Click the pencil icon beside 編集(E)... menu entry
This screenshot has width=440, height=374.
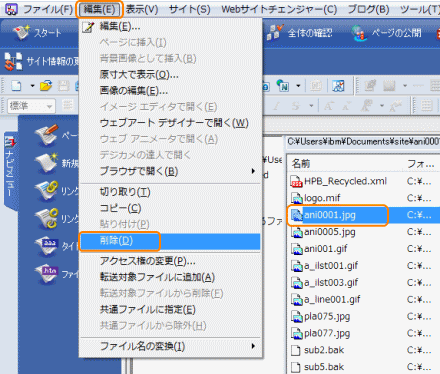[88, 27]
